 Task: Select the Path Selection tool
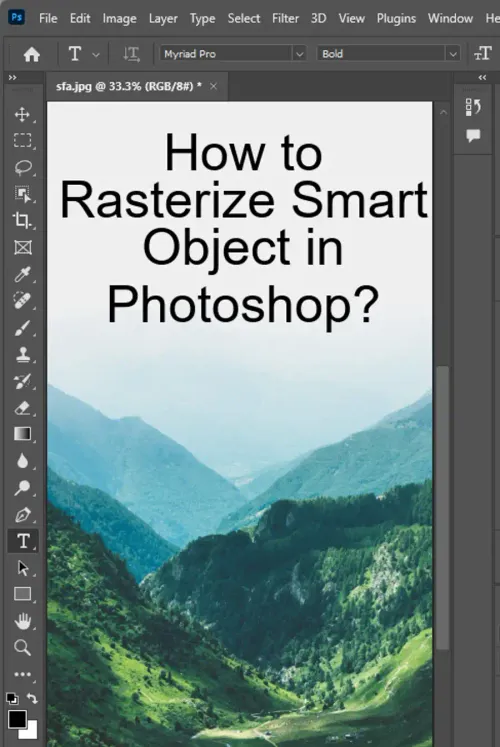click(x=22, y=568)
